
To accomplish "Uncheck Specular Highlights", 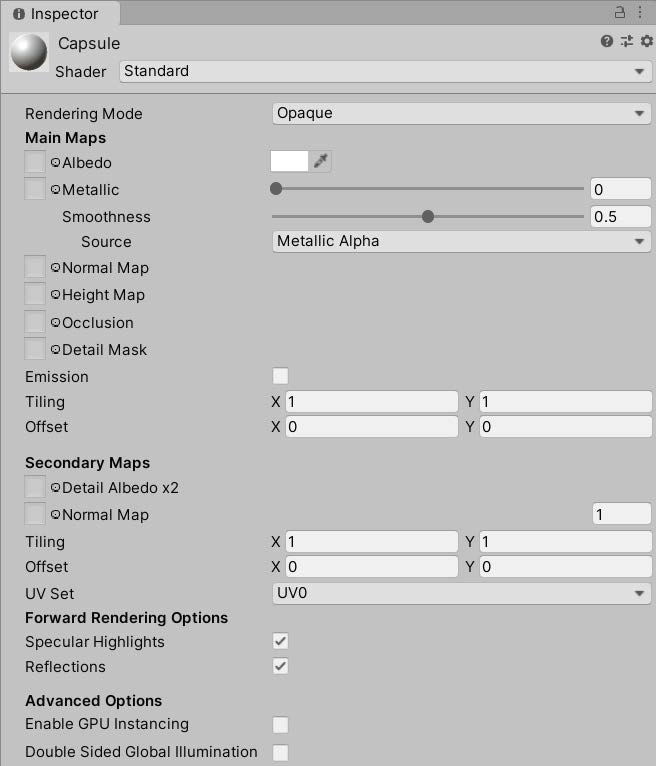I will 280,641.
